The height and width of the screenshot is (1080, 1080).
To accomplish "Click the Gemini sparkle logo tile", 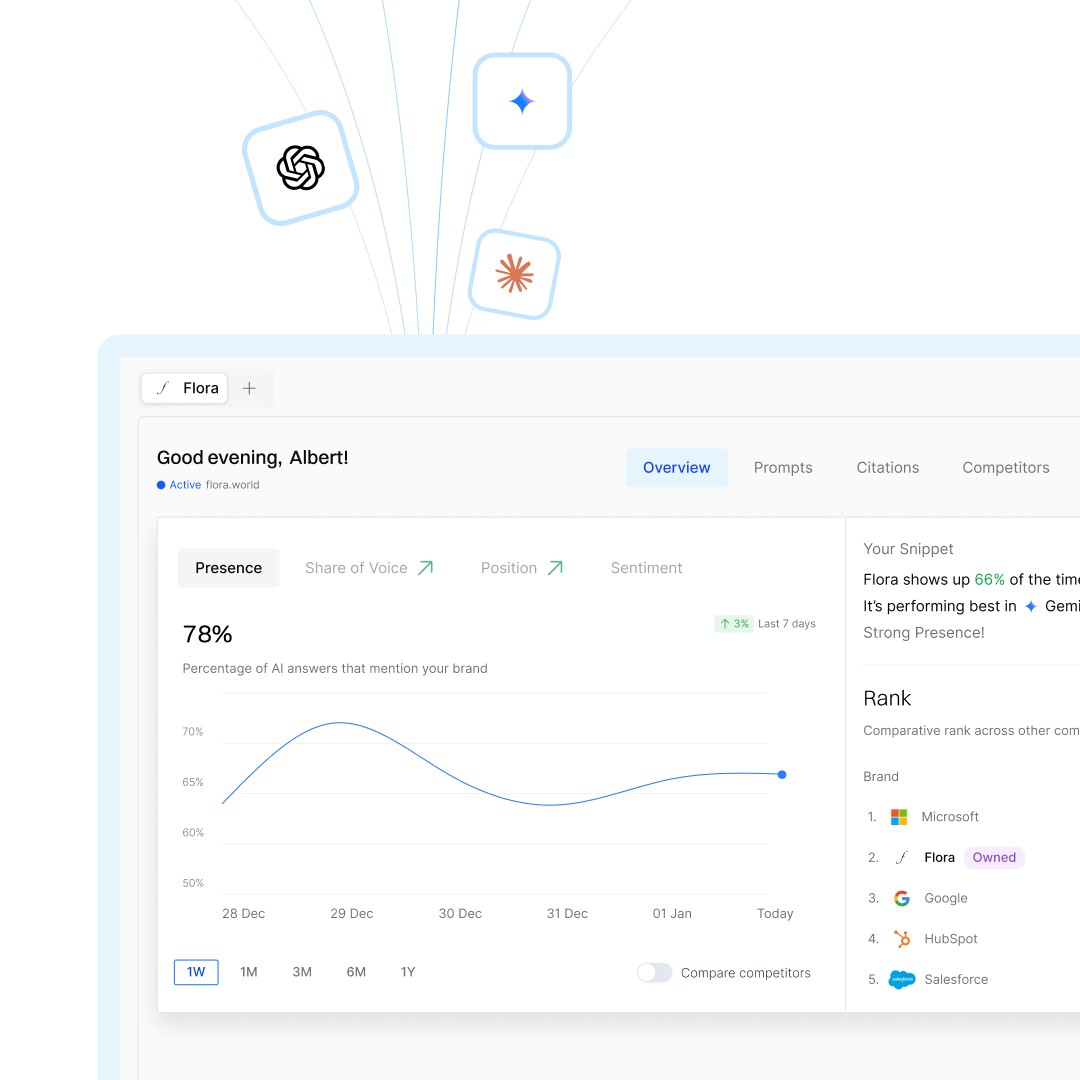I will 522,101.
